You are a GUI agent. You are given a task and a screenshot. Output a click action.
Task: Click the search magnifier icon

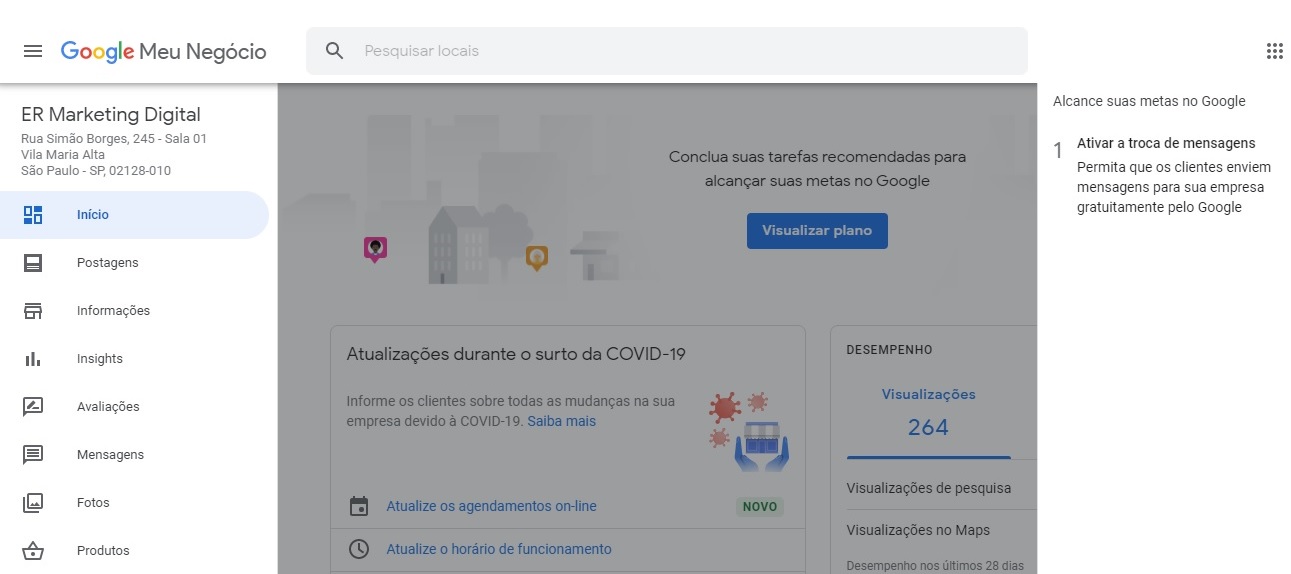click(335, 51)
